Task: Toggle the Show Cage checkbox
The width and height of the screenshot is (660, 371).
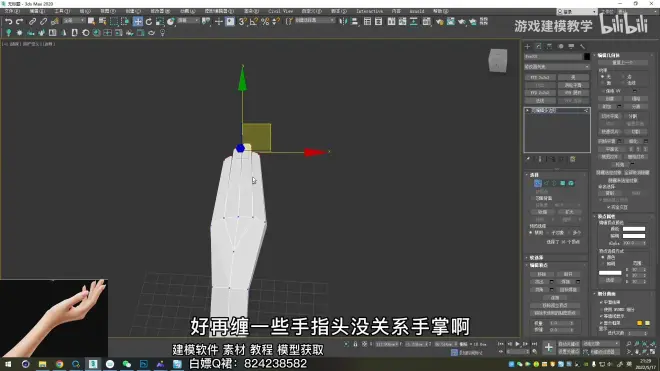Action: tap(601, 323)
